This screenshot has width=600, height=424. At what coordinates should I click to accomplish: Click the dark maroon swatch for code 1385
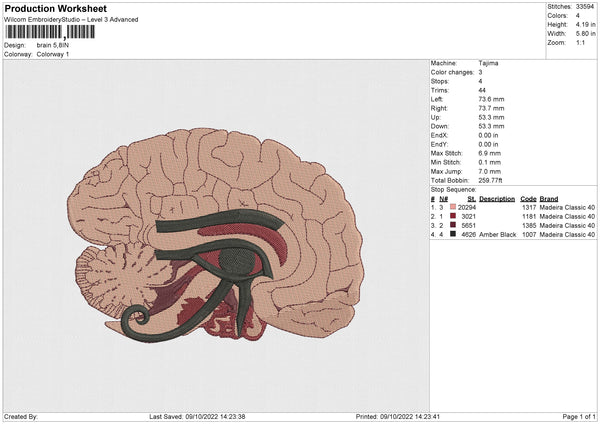pyautogui.click(x=453, y=225)
